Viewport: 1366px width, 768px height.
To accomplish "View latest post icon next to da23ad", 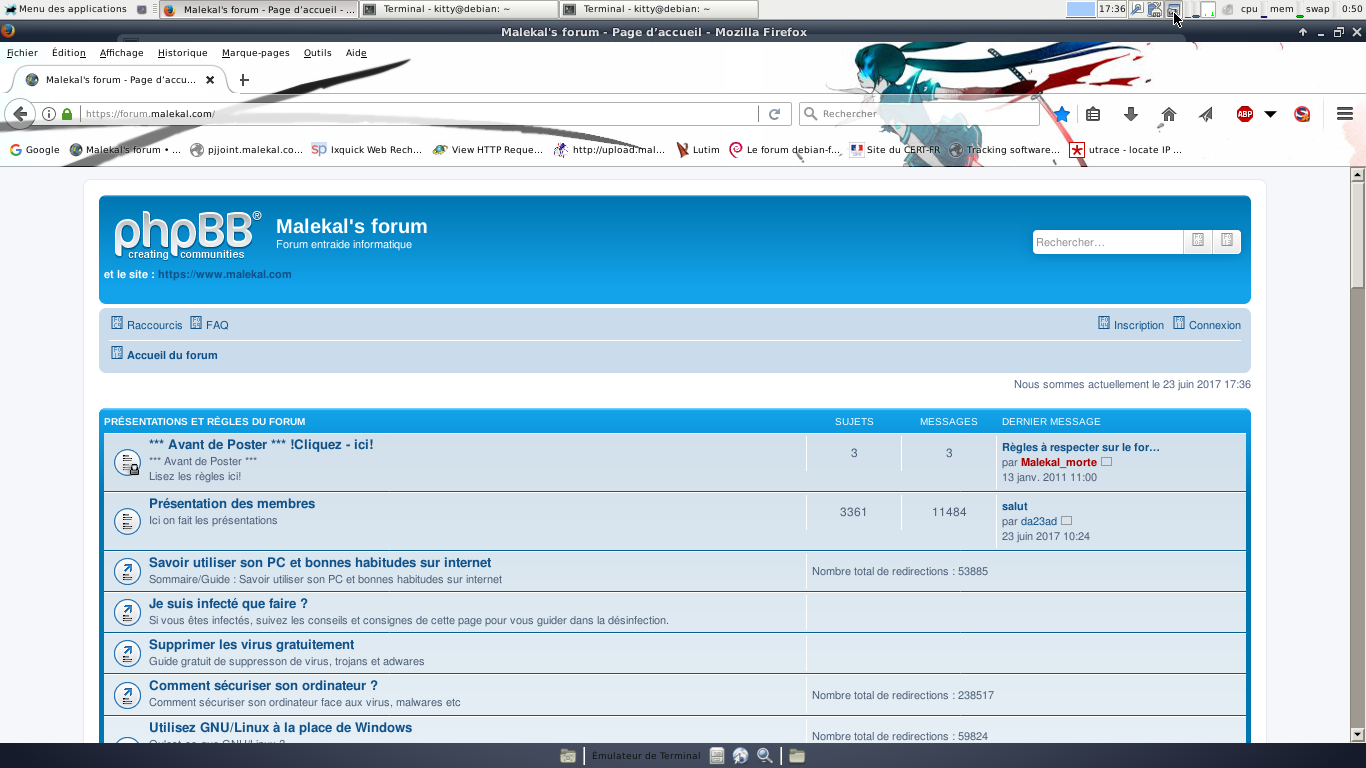I will pyautogui.click(x=1066, y=521).
